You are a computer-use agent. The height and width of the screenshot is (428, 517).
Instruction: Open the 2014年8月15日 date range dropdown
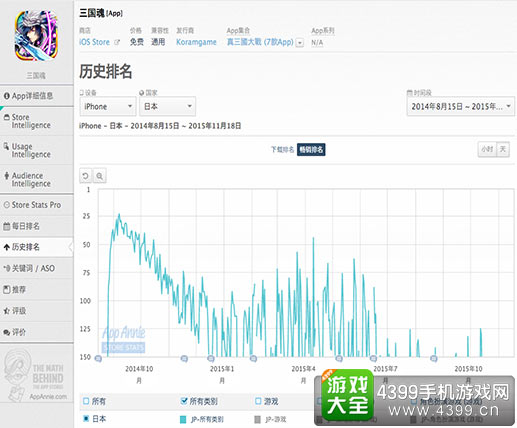click(461, 107)
